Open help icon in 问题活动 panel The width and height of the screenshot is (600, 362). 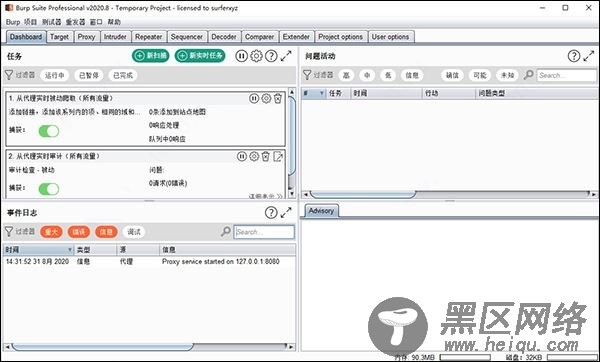(x=574, y=56)
